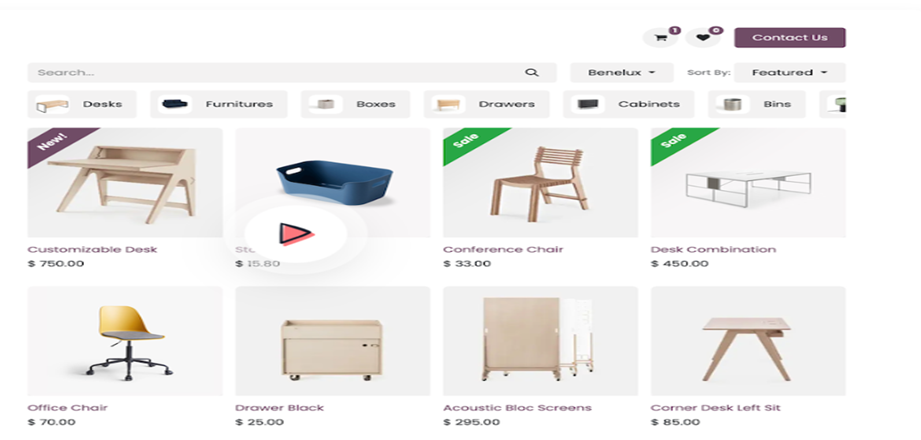Viewport: 921px width, 440px height.
Task: Click the search magnifier icon
Action: [x=532, y=73]
